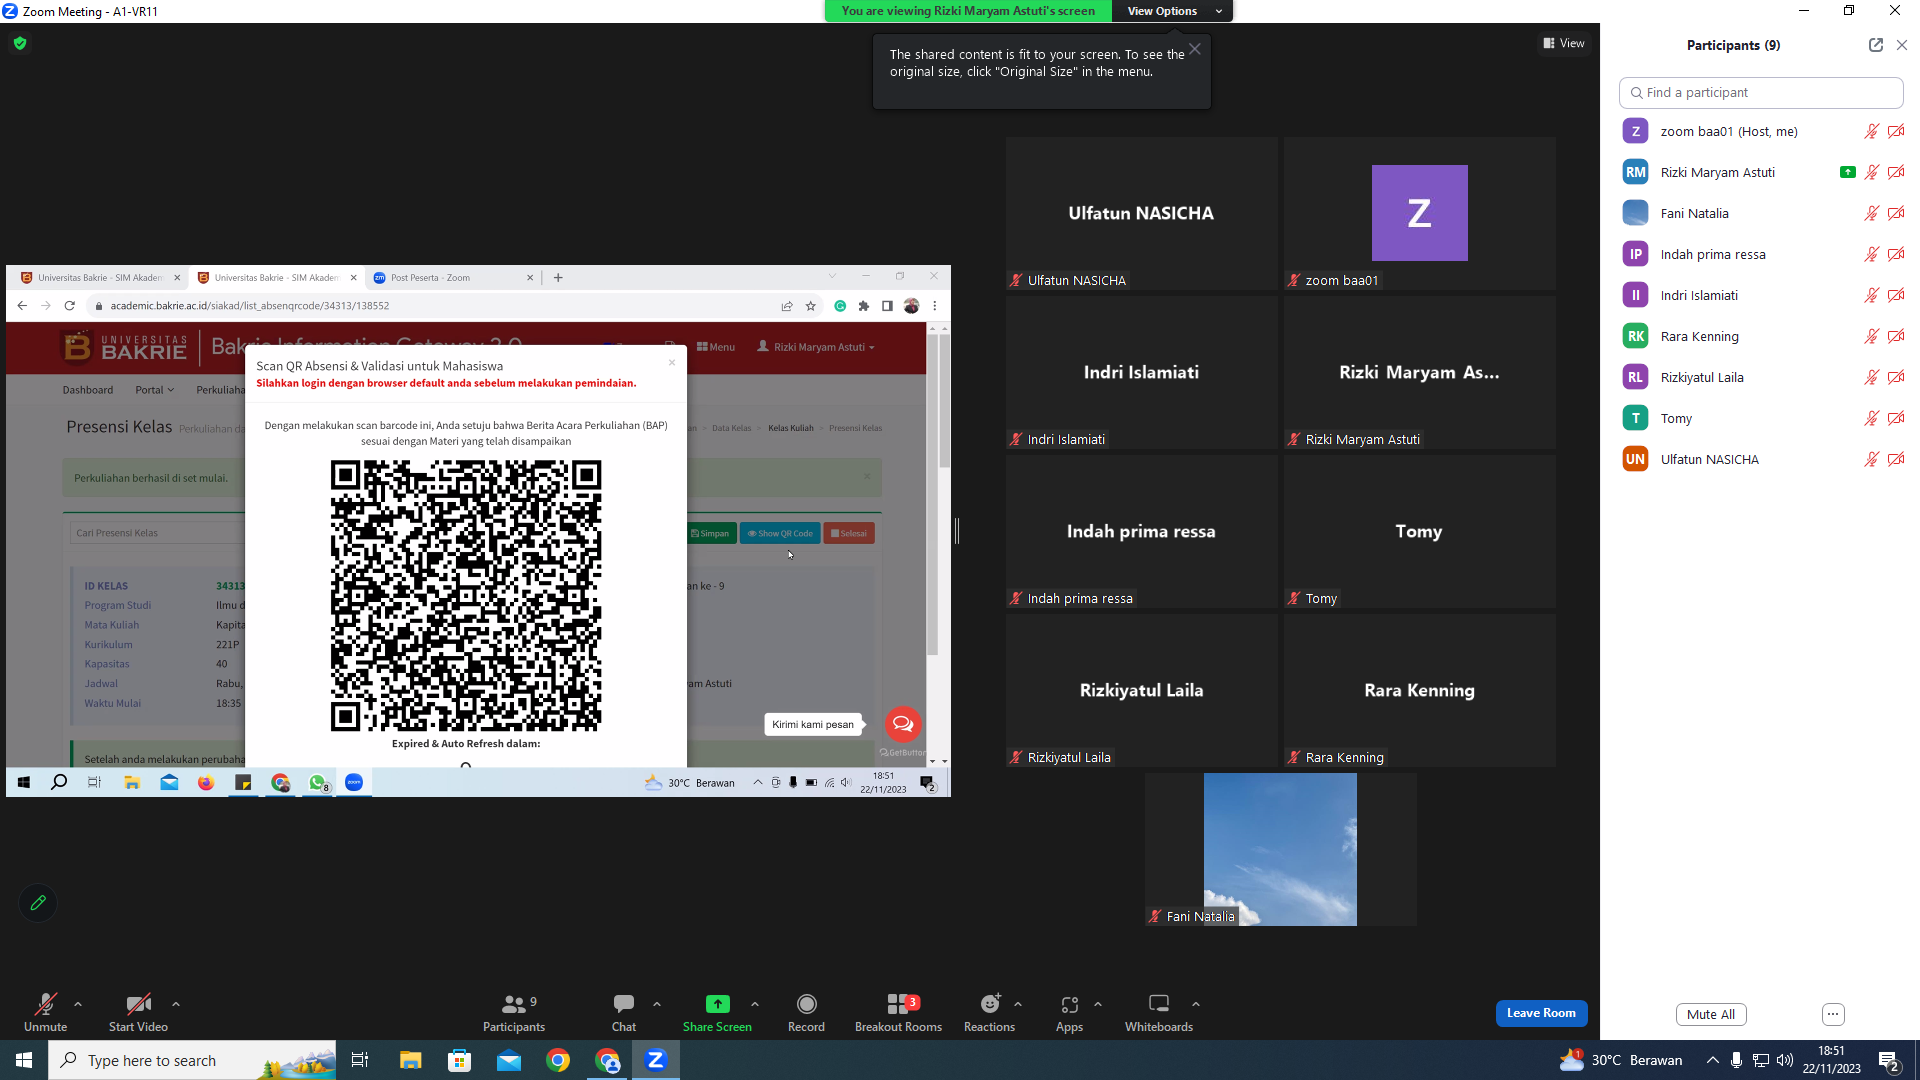Click Mute All button
1920x1080 pixels.
tap(1711, 1014)
